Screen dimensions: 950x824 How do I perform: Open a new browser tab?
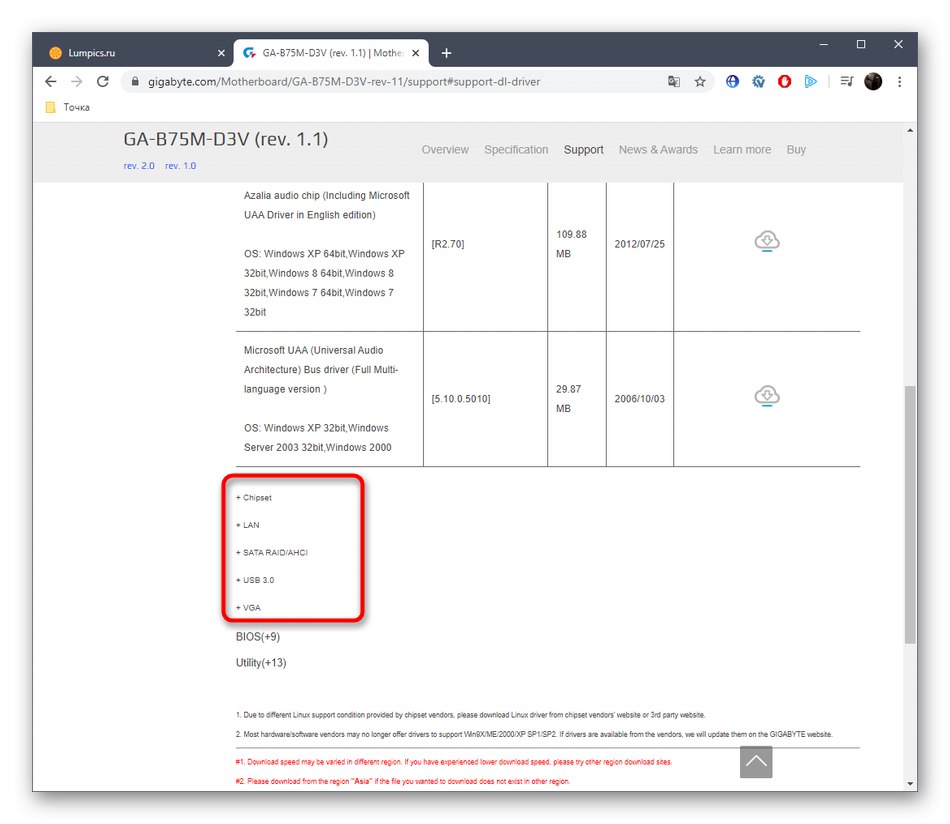point(447,53)
